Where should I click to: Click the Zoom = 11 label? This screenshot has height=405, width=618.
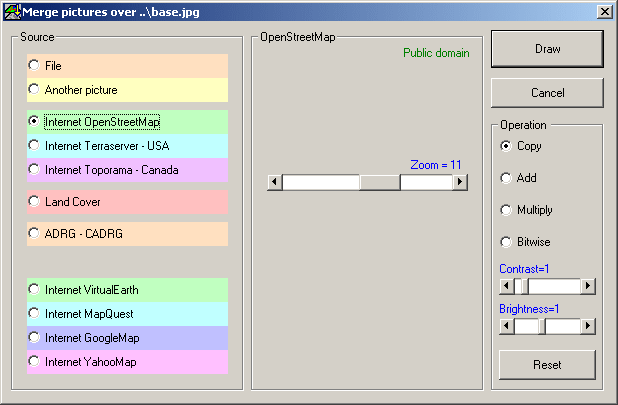point(436,165)
